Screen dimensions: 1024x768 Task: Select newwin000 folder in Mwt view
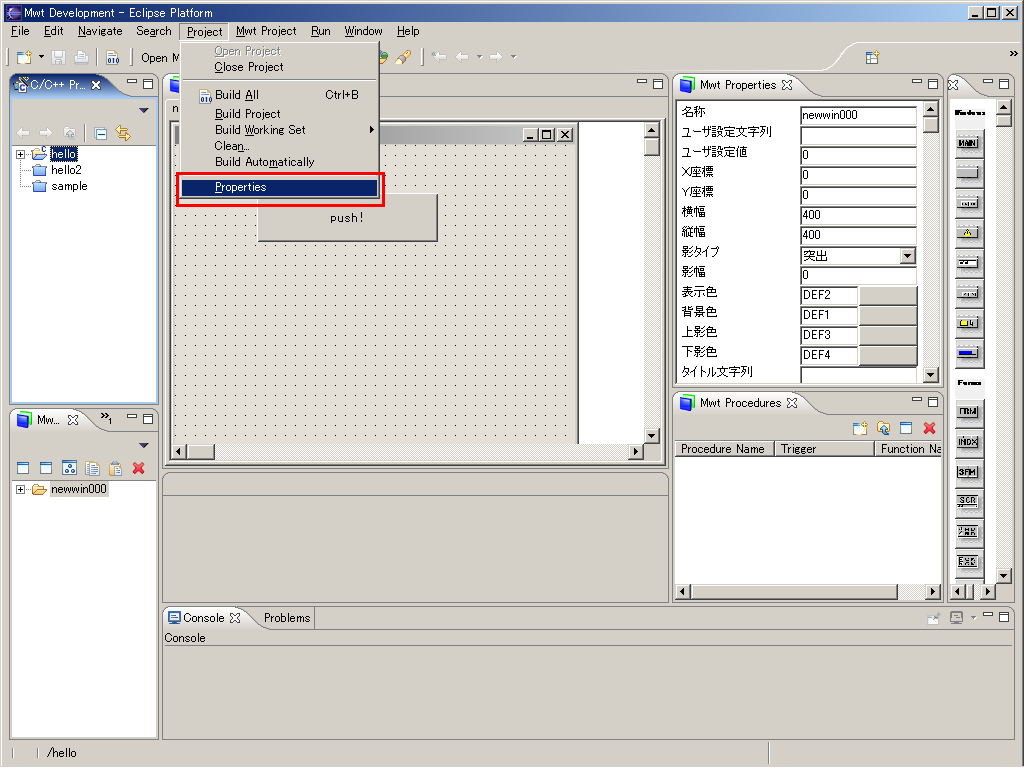point(78,489)
